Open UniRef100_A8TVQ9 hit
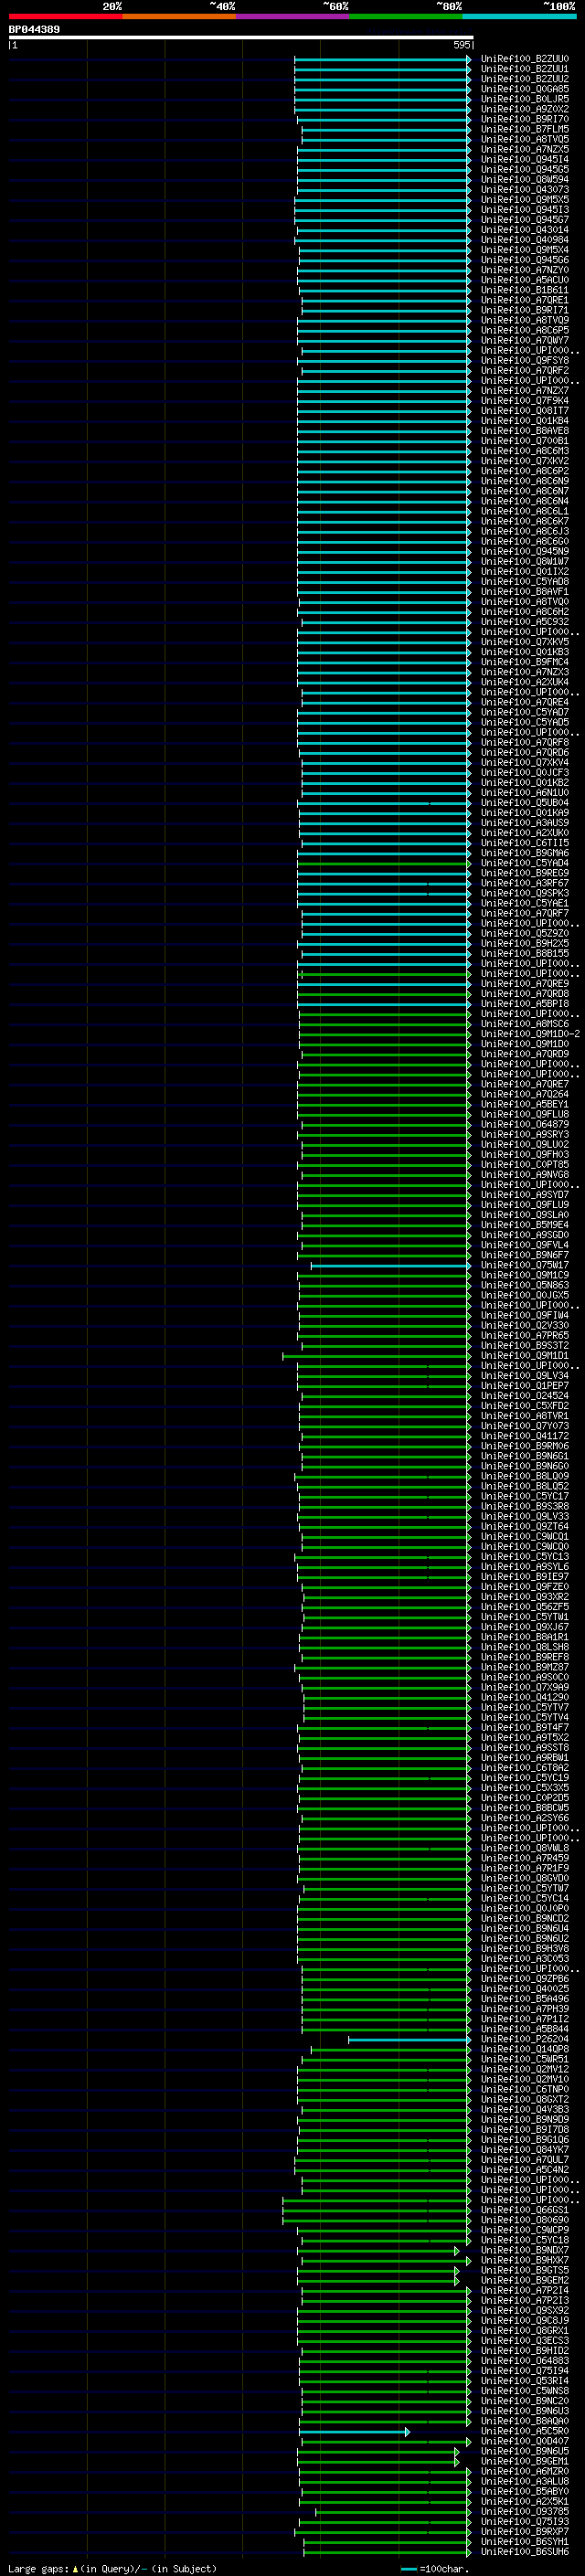Screen dimensions: 585x2576 click(524, 320)
